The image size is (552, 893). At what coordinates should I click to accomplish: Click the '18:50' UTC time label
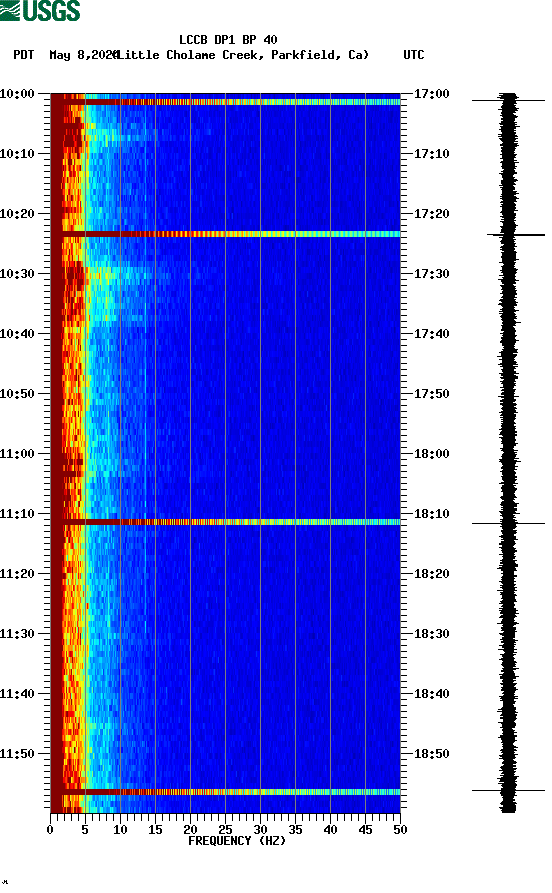[x=432, y=753]
